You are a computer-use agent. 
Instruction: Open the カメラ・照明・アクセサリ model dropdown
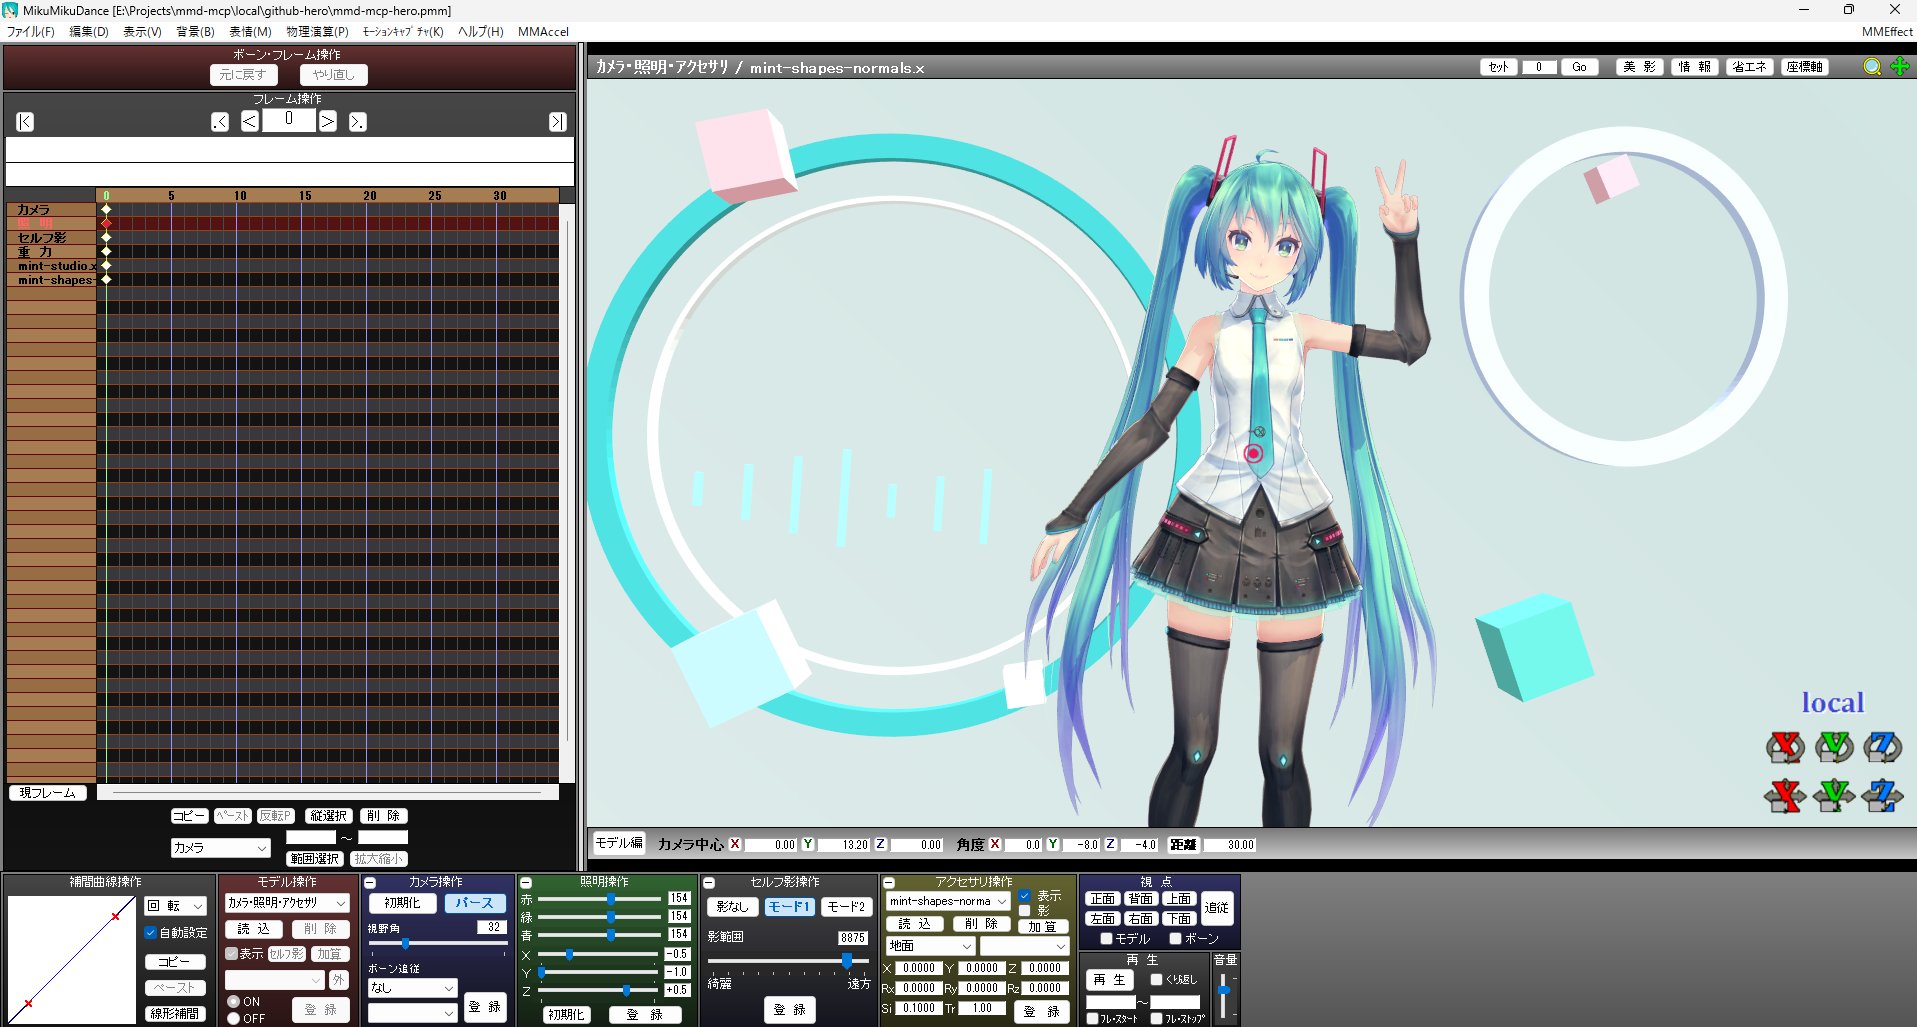point(287,903)
